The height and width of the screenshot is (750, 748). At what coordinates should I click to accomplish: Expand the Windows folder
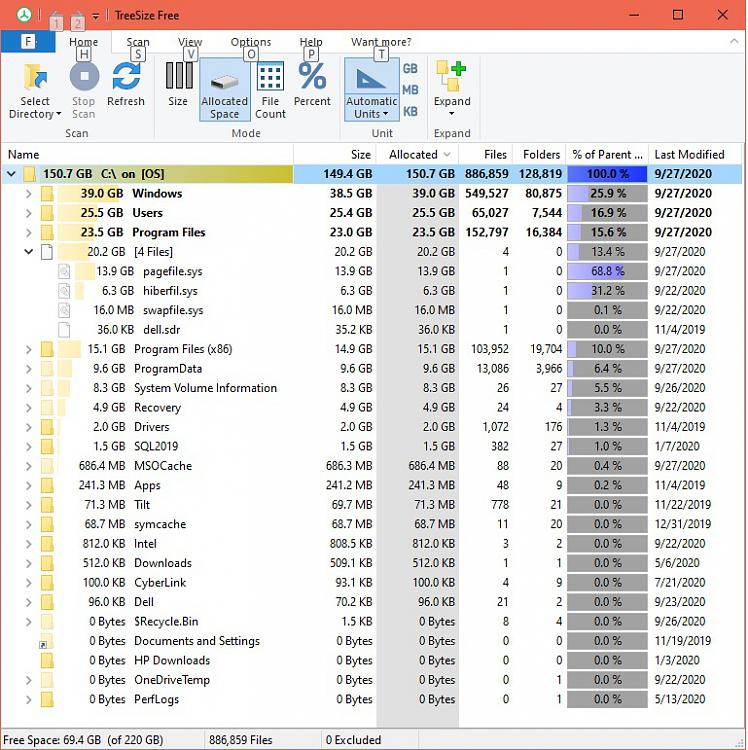(x=29, y=194)
